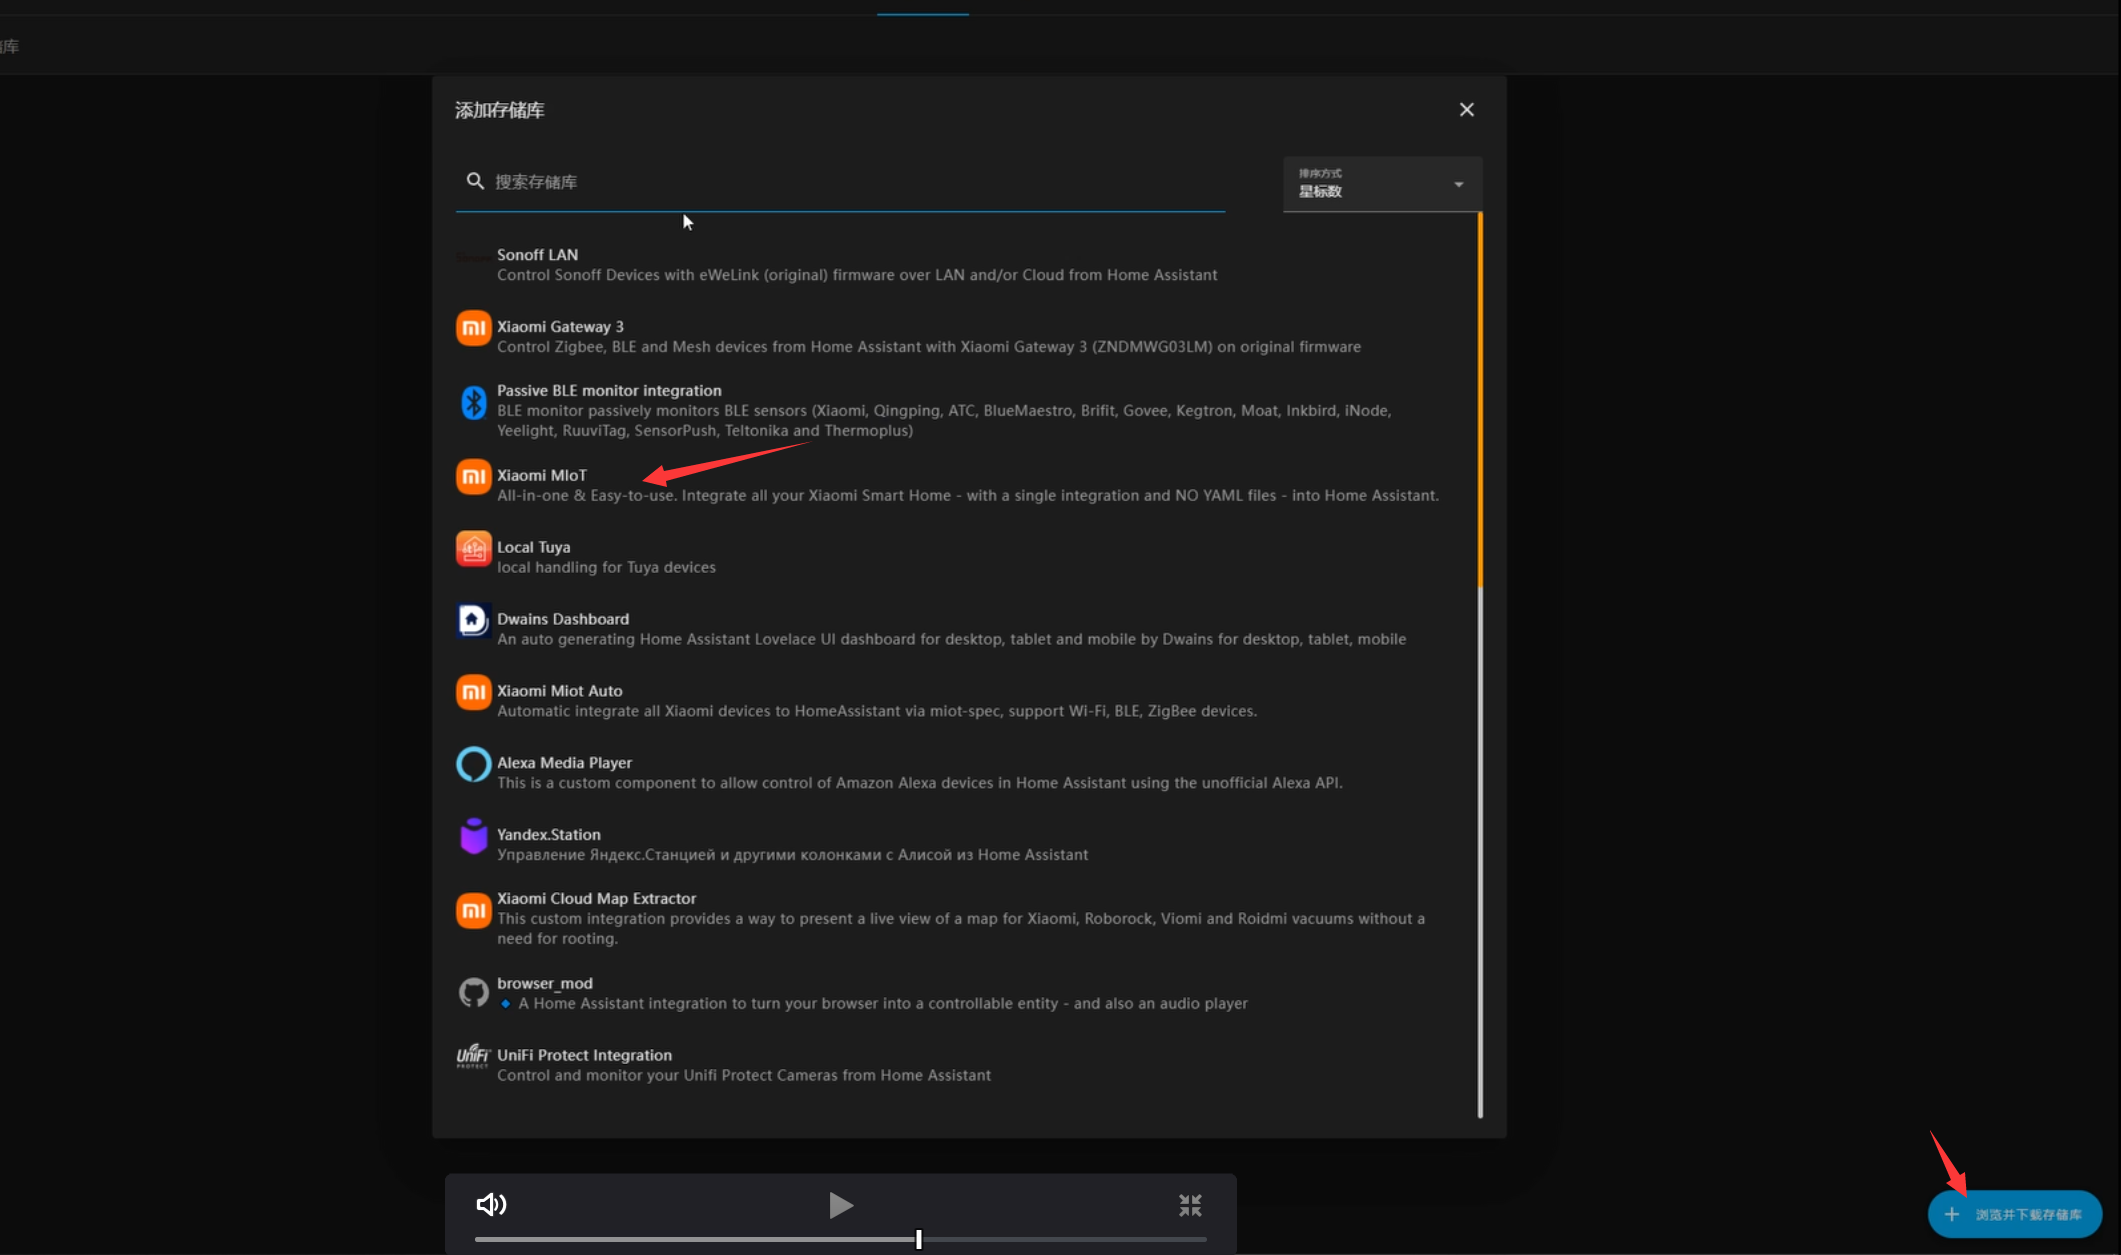Click into the 搜索存储库 search field
Viewport: 2121px width, 1255px height.
tap(840, 182)
